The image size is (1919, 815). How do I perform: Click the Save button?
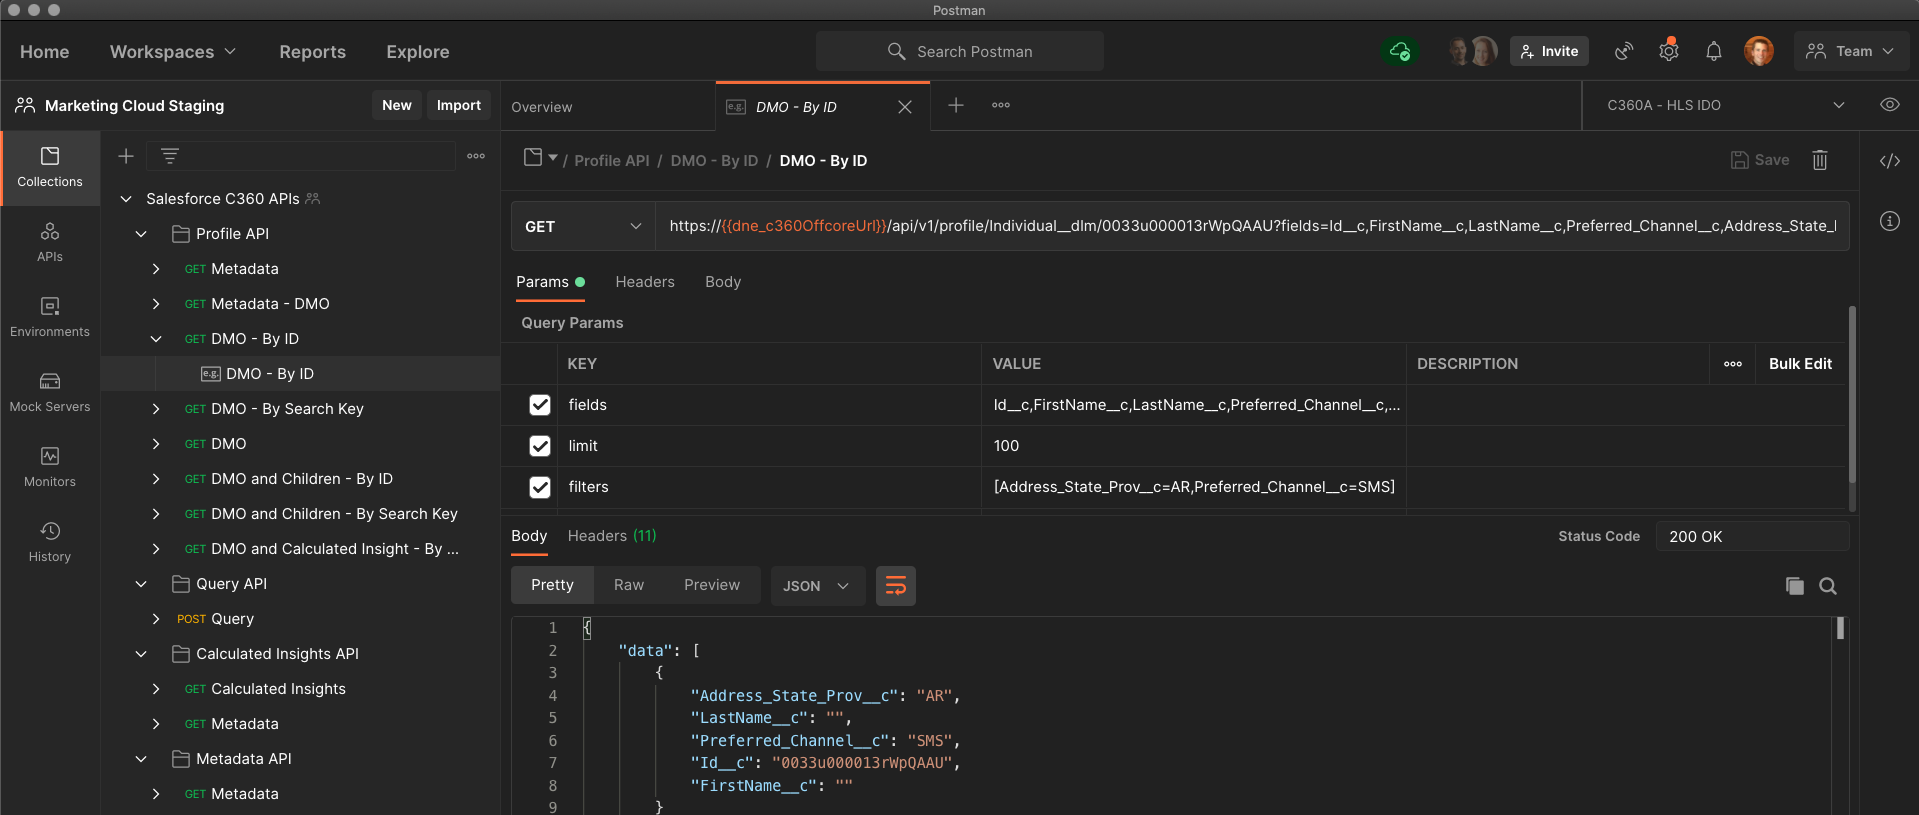[x=1760, y=160]
